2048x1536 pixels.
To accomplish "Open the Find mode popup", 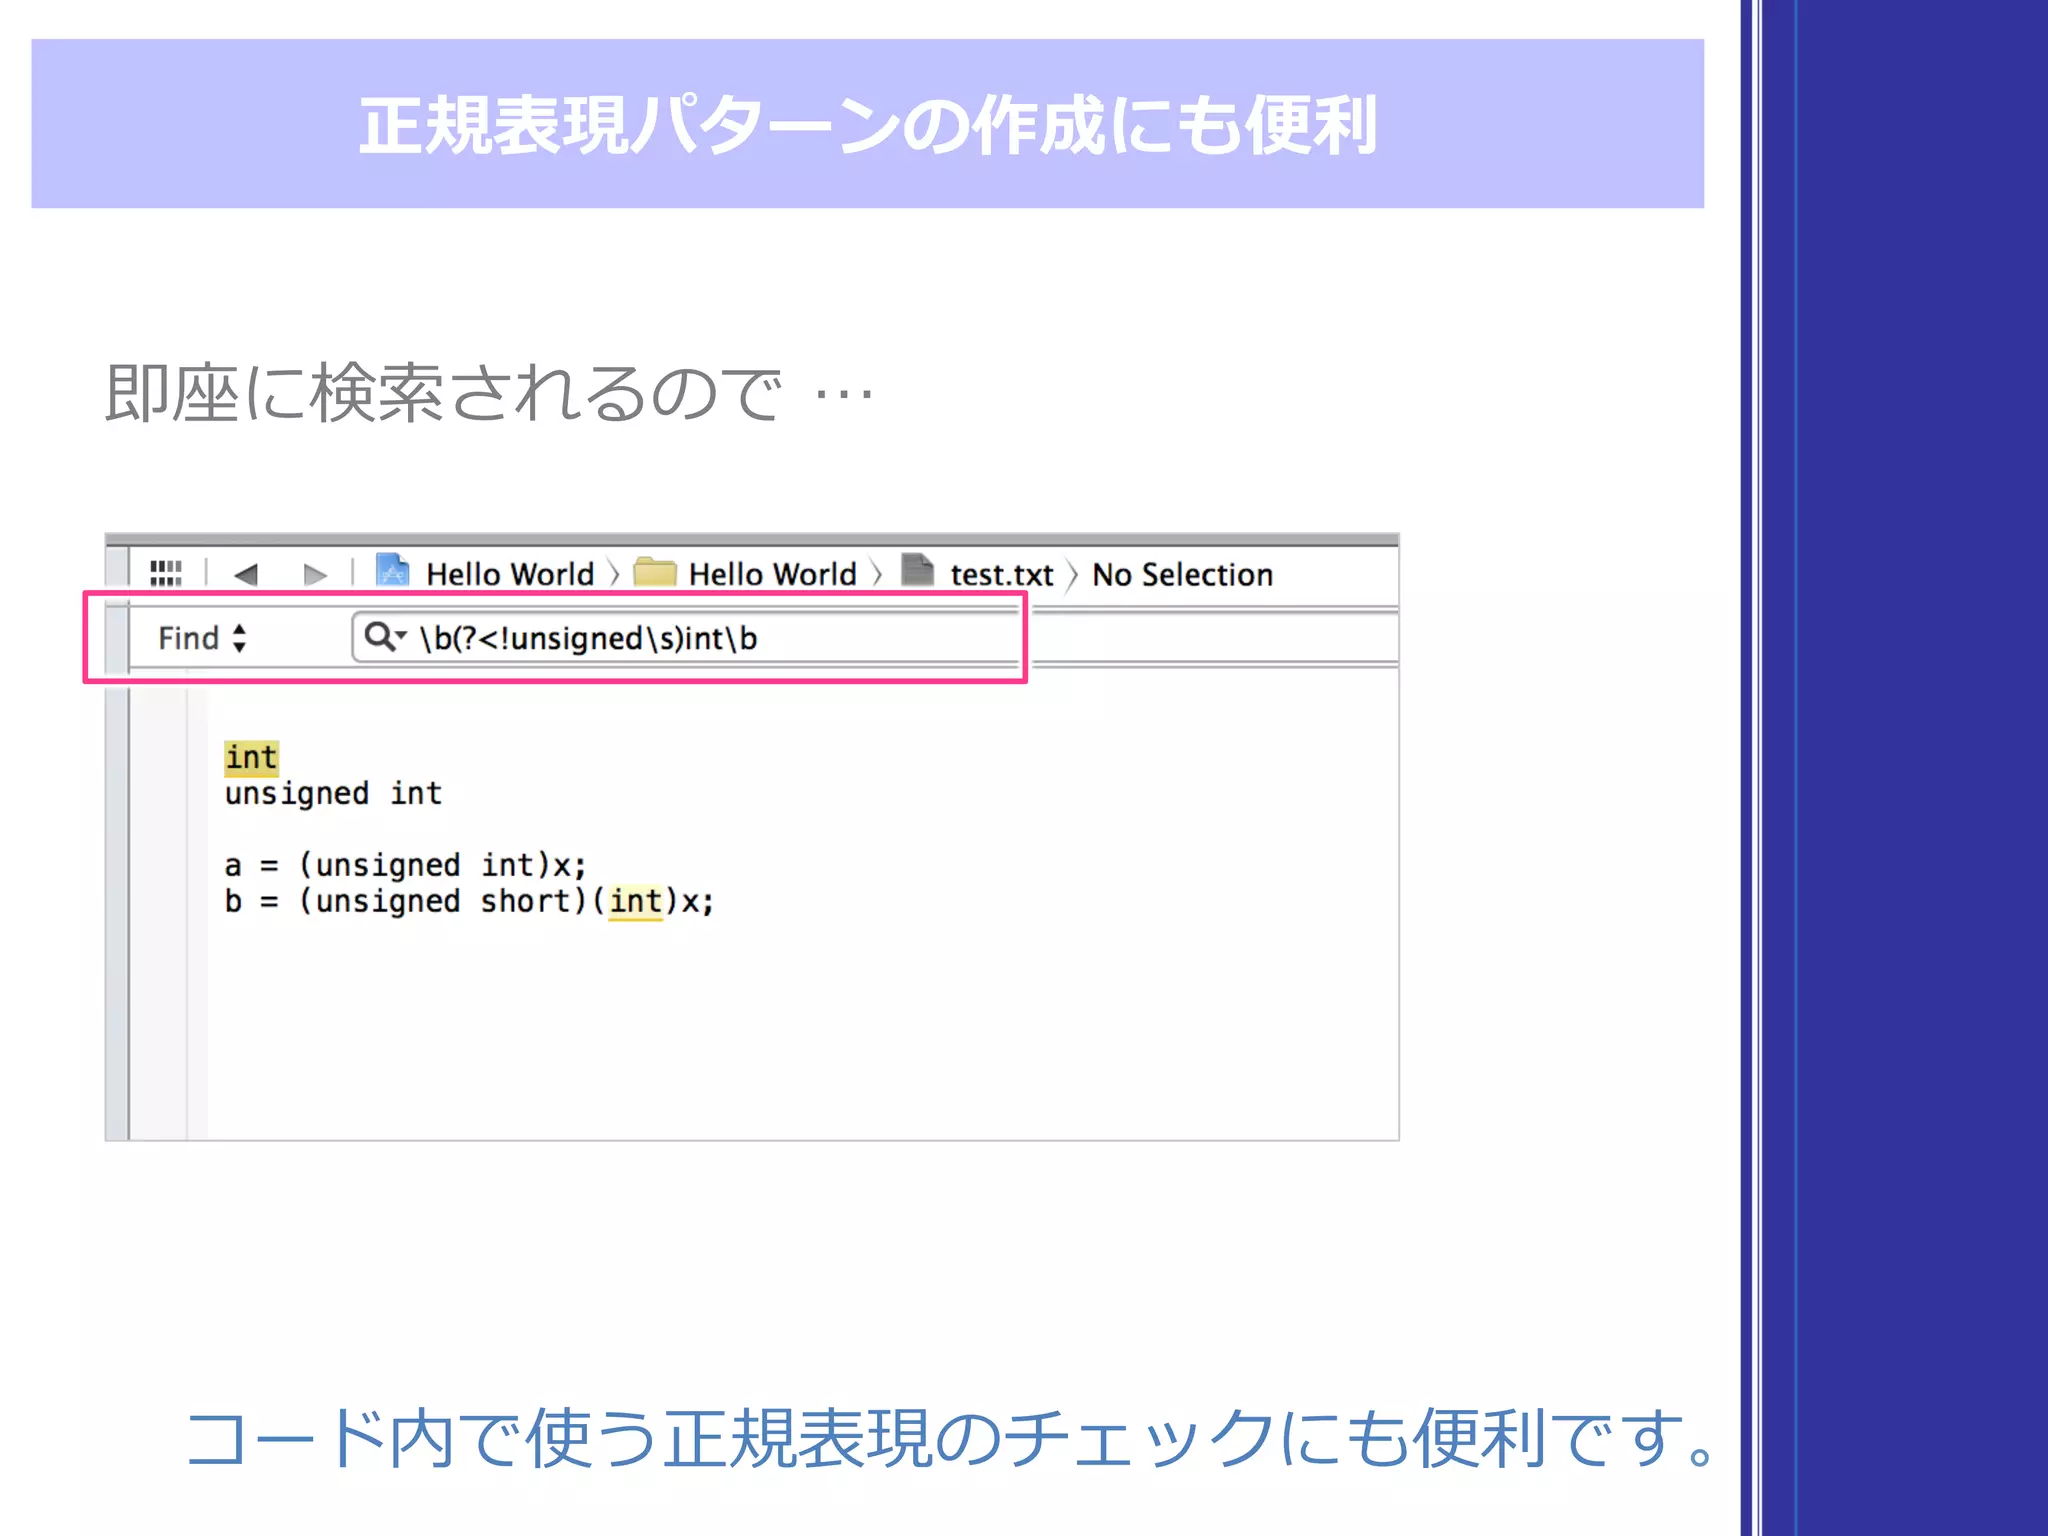I will (x=203, y=638).
